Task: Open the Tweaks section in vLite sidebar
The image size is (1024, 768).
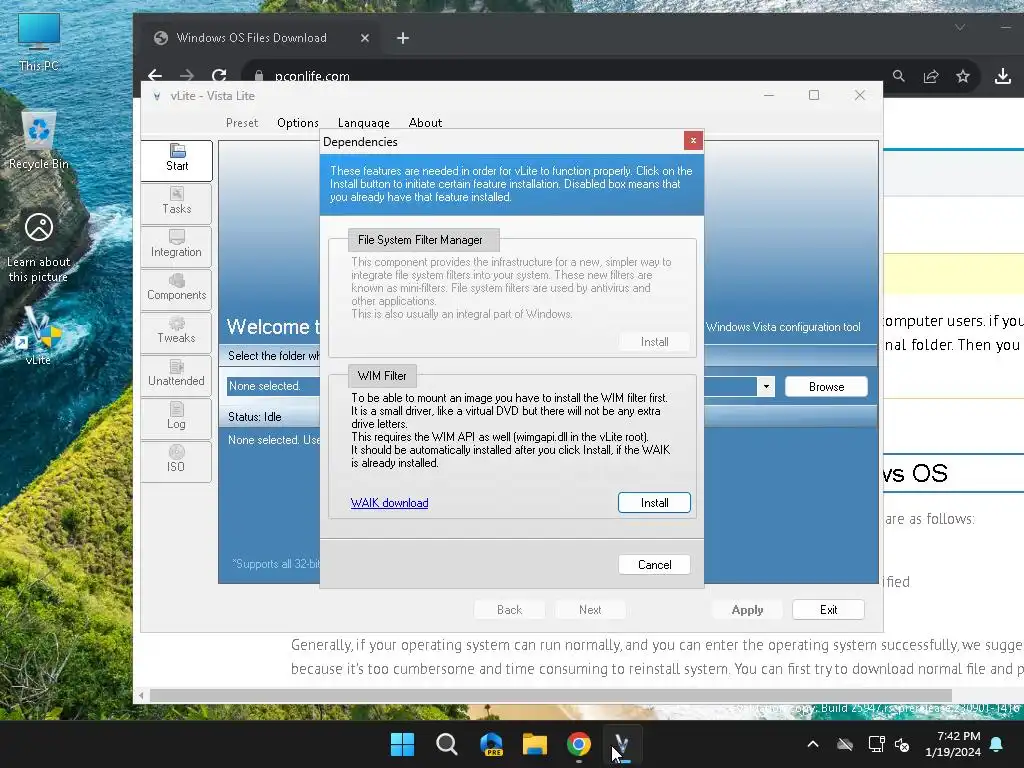Action: pos(176,332)
